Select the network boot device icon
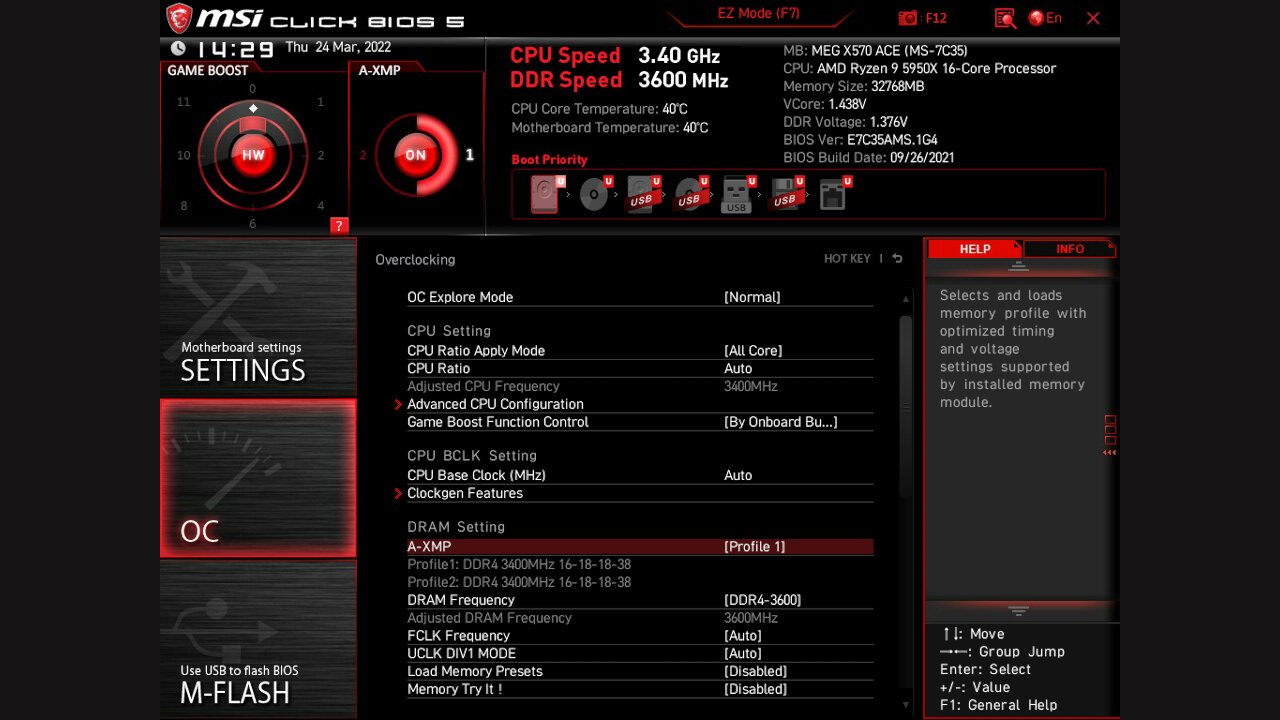The image size is (1280, 720). tap(835, 193)
